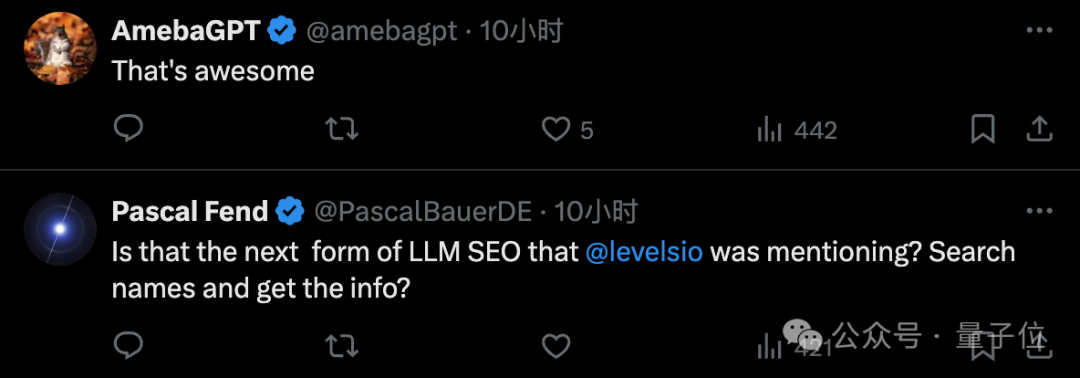
Task: Share AmebaGPT's tweet
Action: [x=1040, y=129]
